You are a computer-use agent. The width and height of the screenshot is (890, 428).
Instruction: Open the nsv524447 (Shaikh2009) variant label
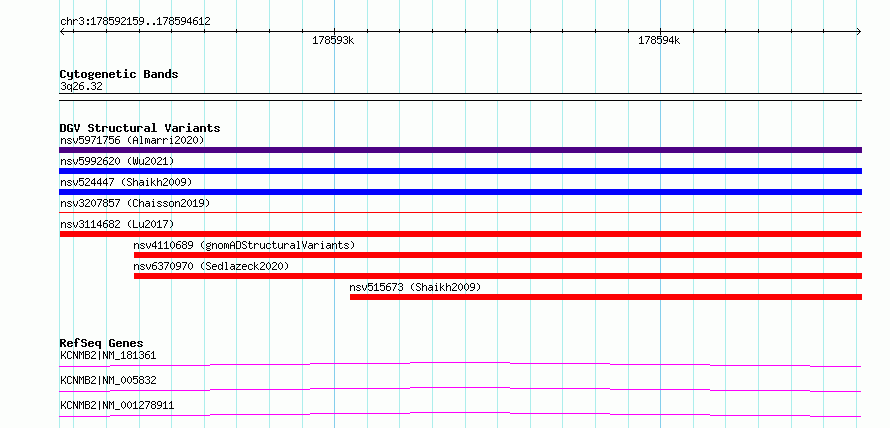[126, 182]
